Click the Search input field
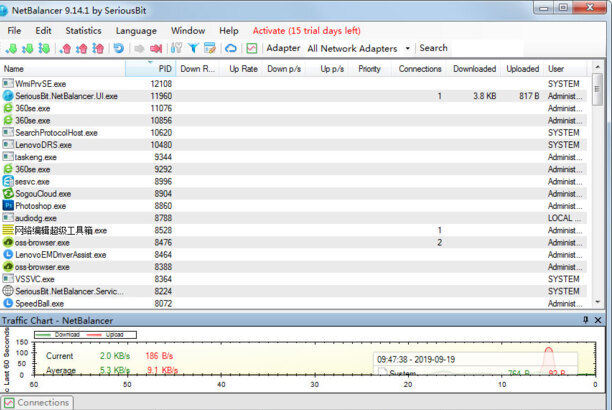The height and width of the screenshot is (410, 612). [x=486, y=48]
